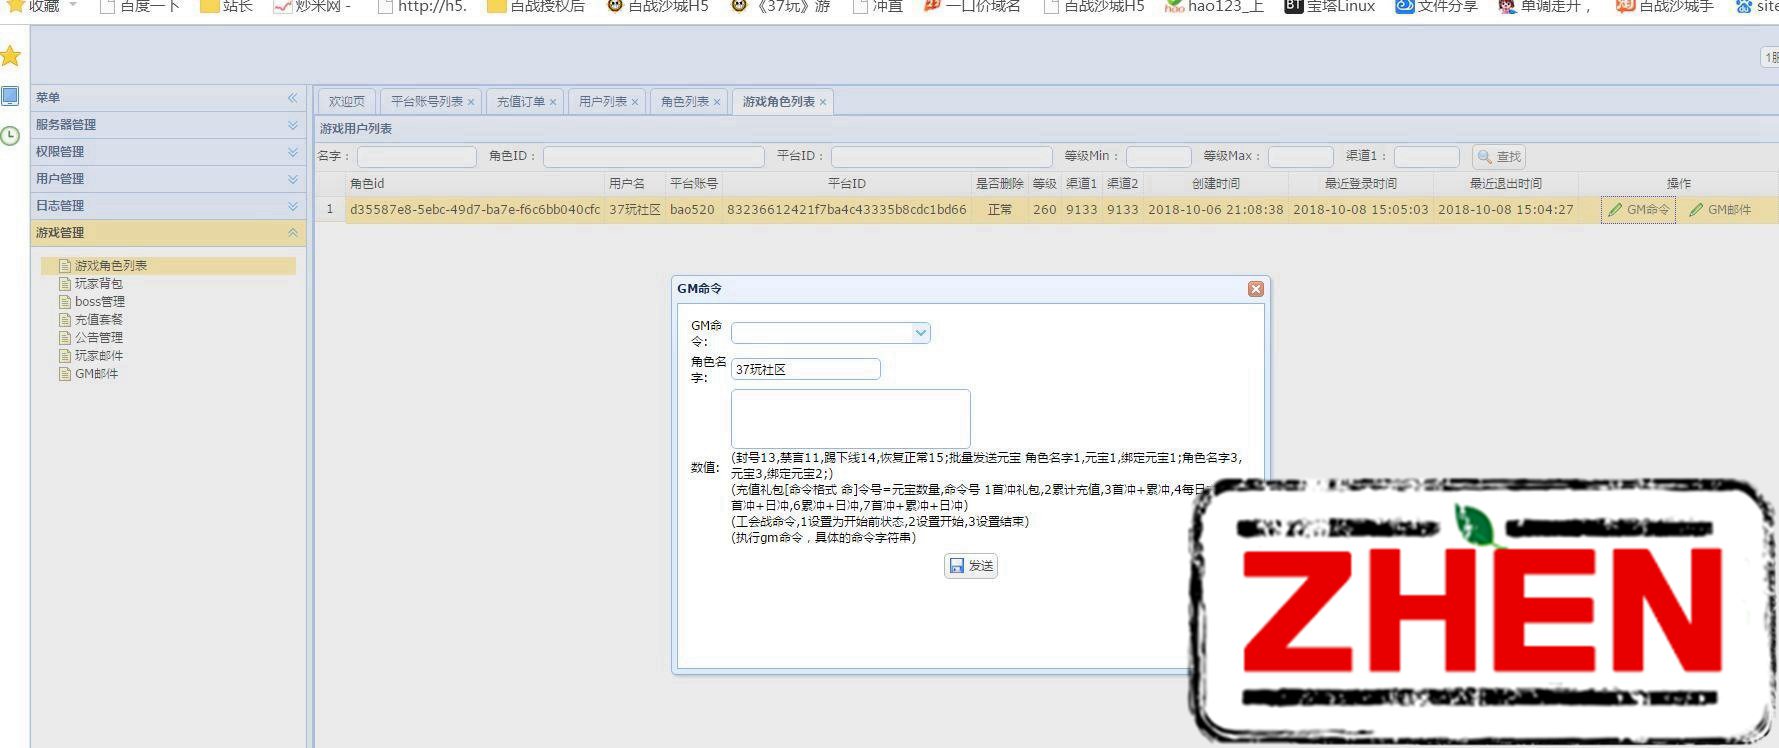
Task: Open the GM命令 dropdown list
Action: pos(920,333)
